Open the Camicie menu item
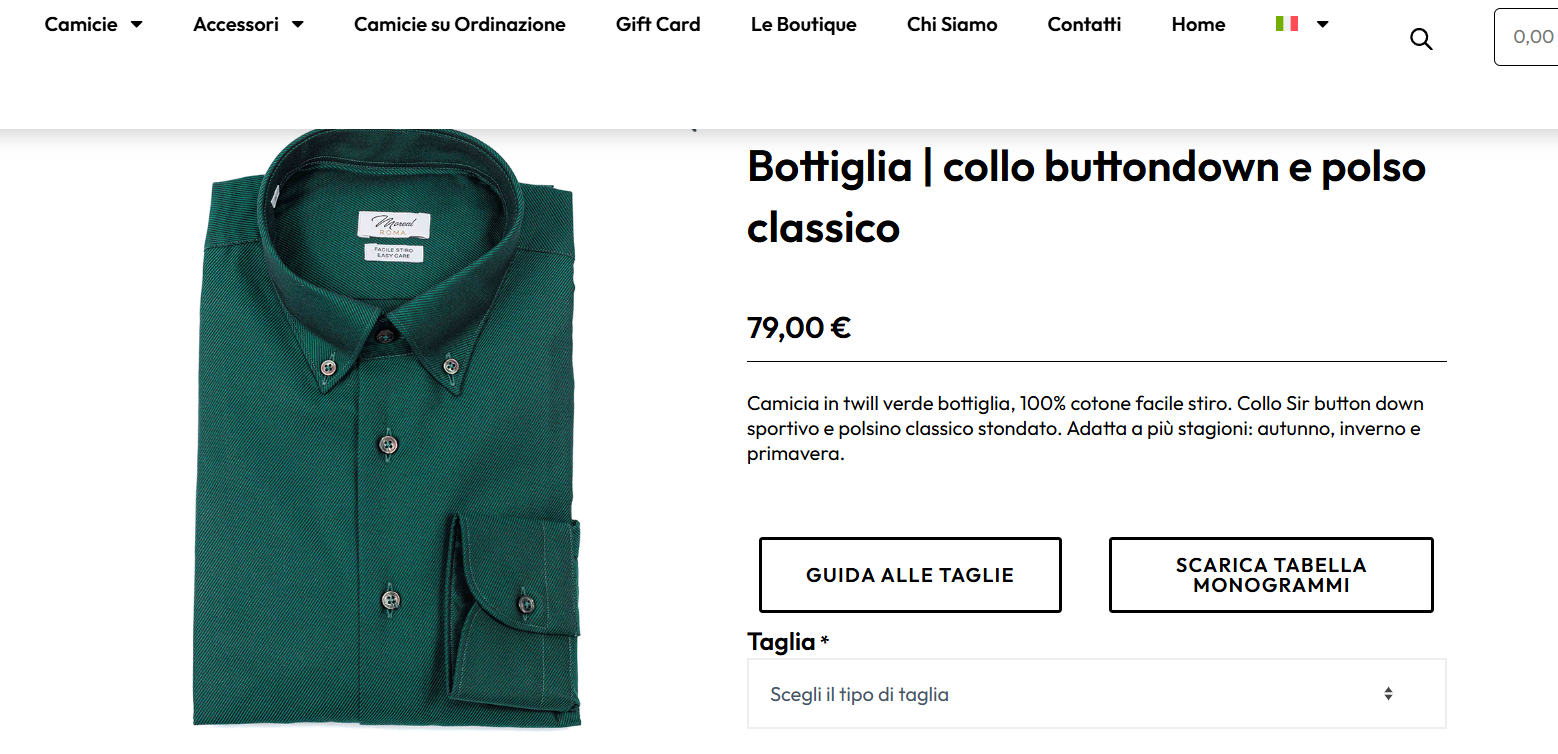The height and width of the screenshot is (754, 1558). tap(81, 25)
